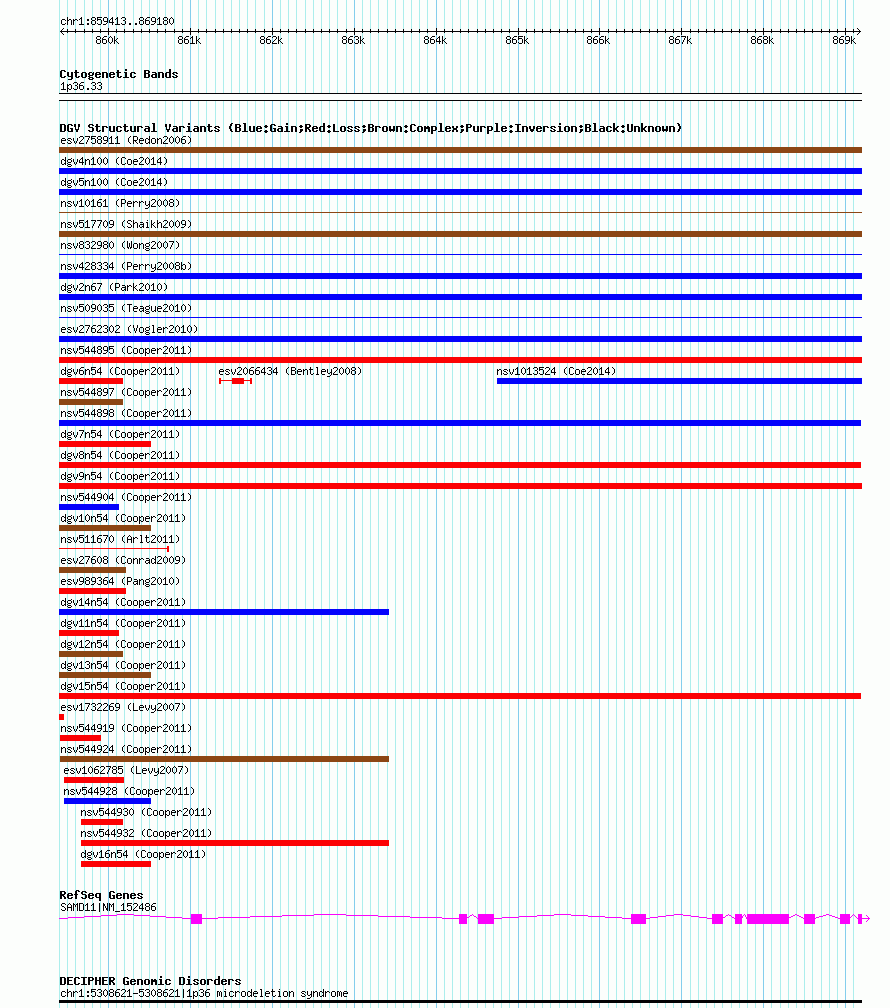The image size is (890, 1008).
Task: Click the first SAMD11 exon box near 861k
Action: coord(197,919)
